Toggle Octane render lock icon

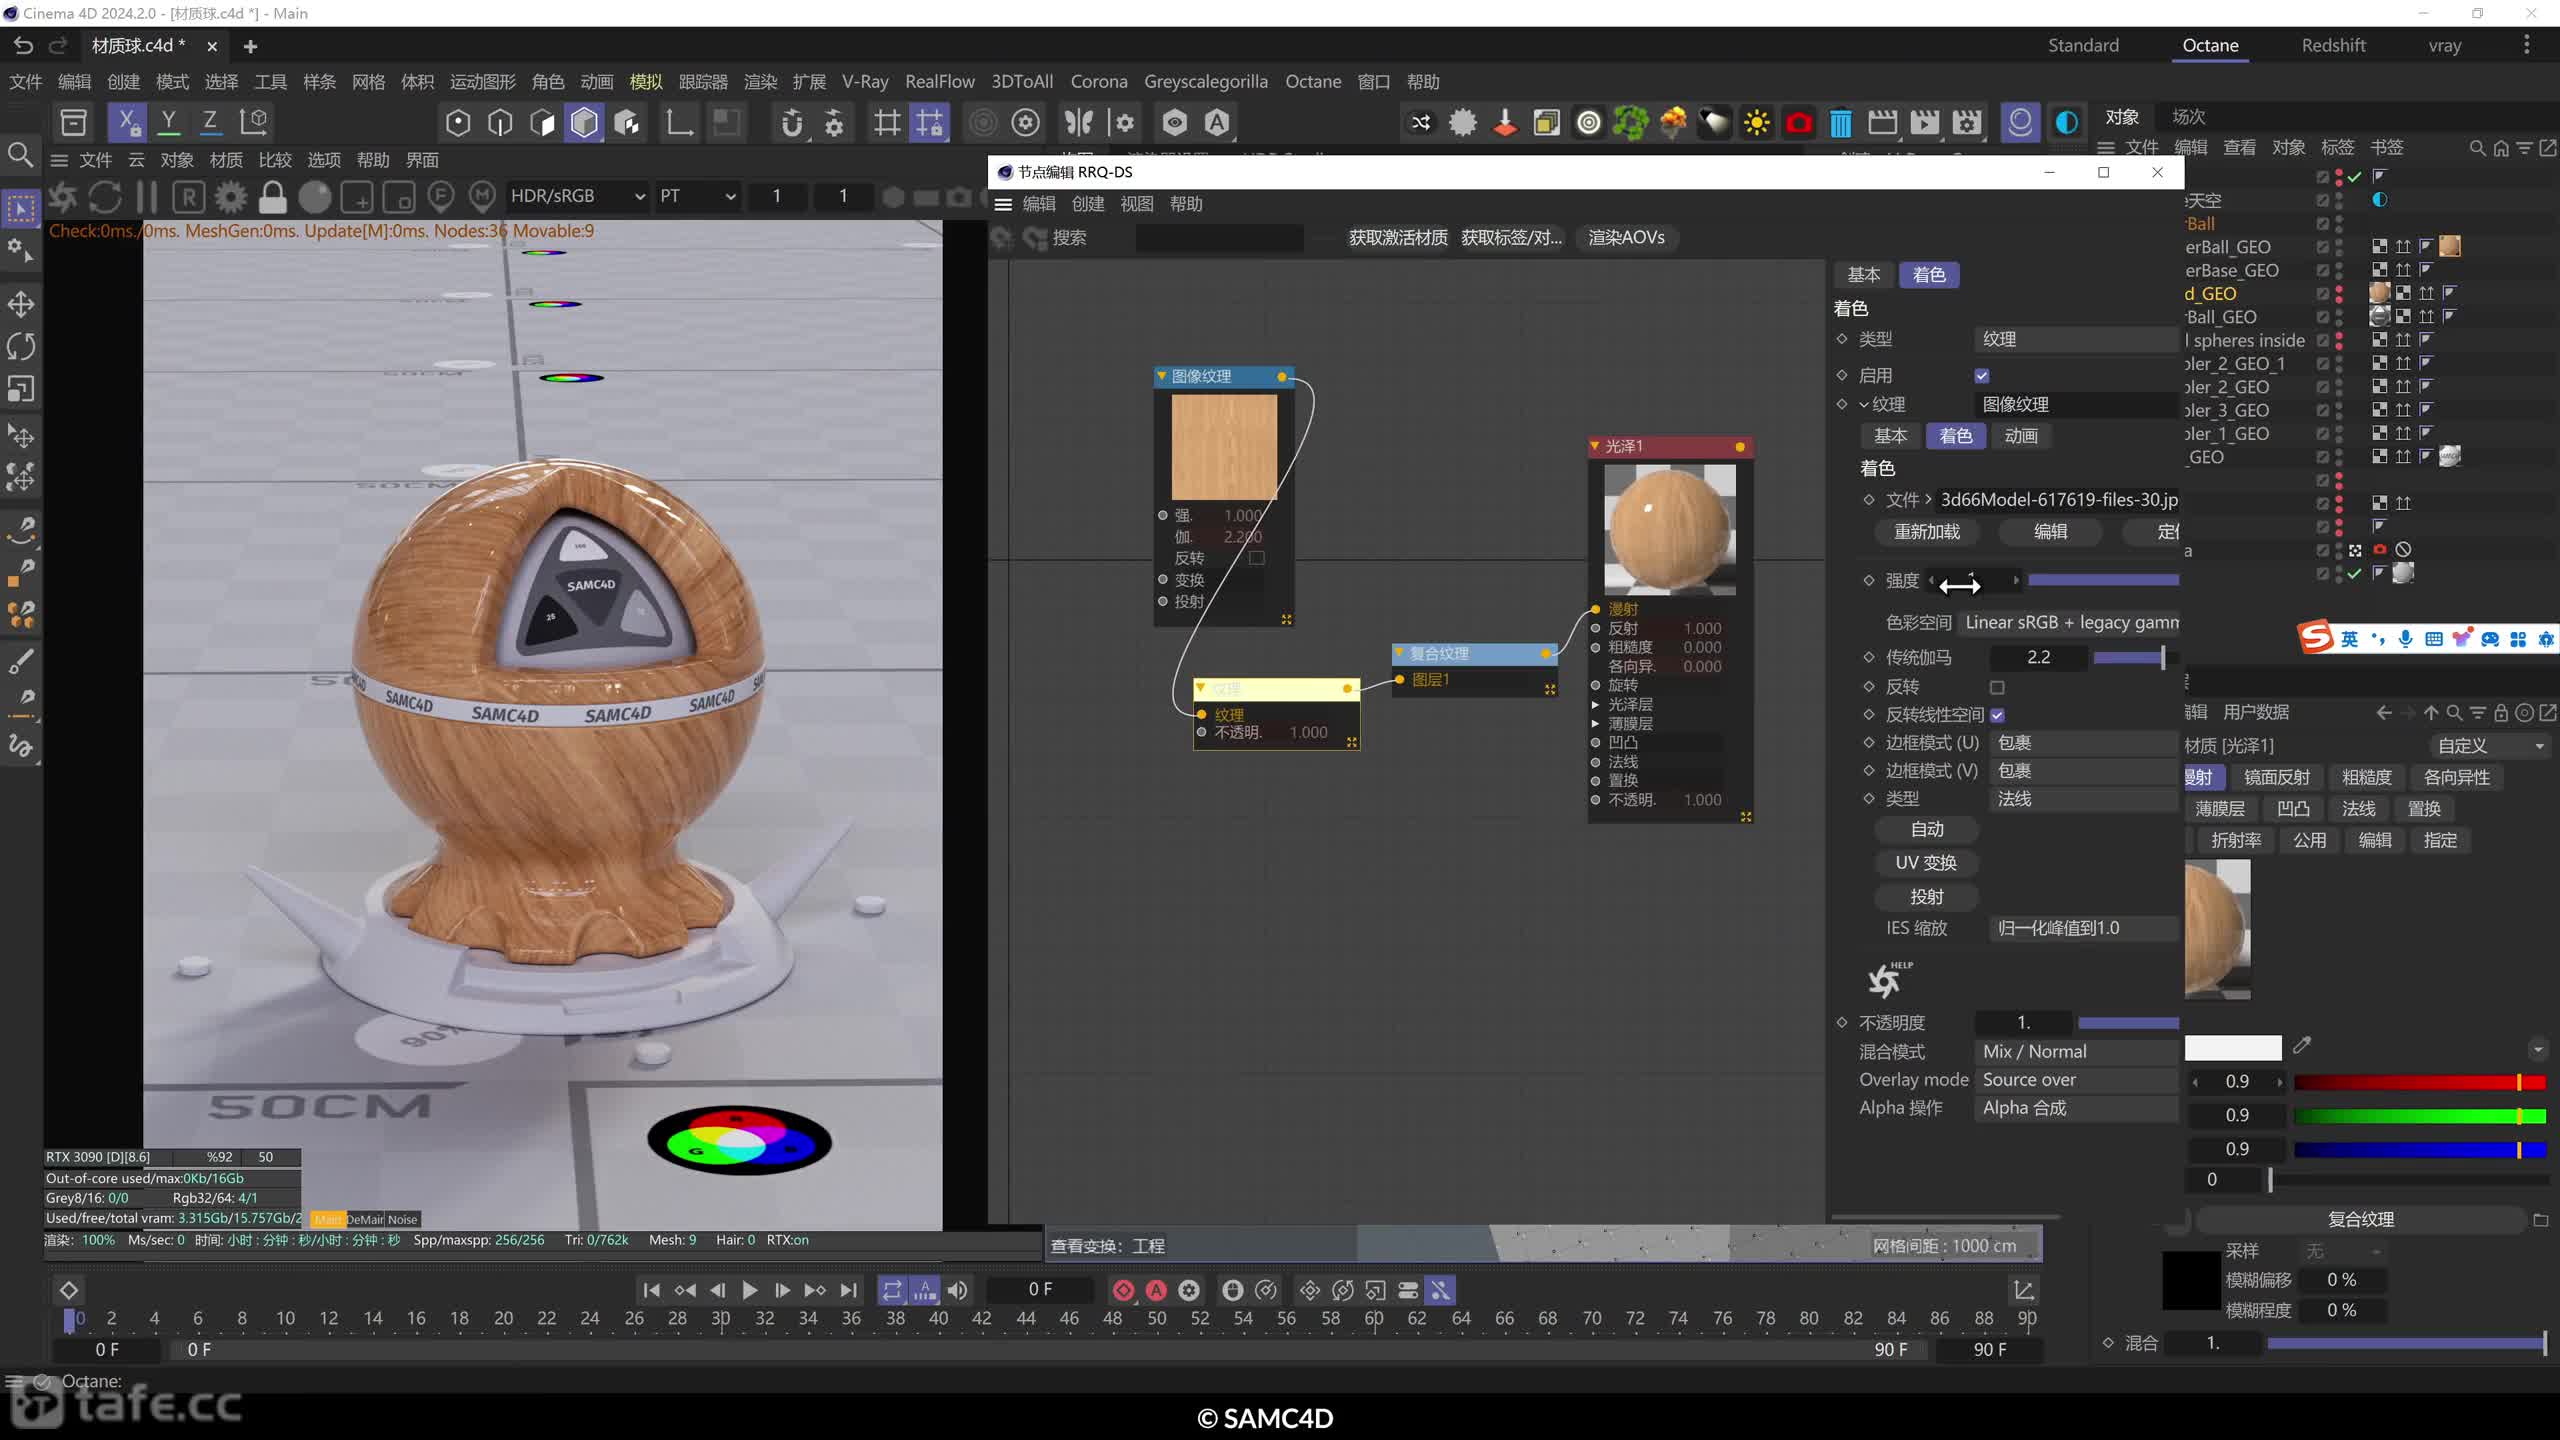click(272, 197)
